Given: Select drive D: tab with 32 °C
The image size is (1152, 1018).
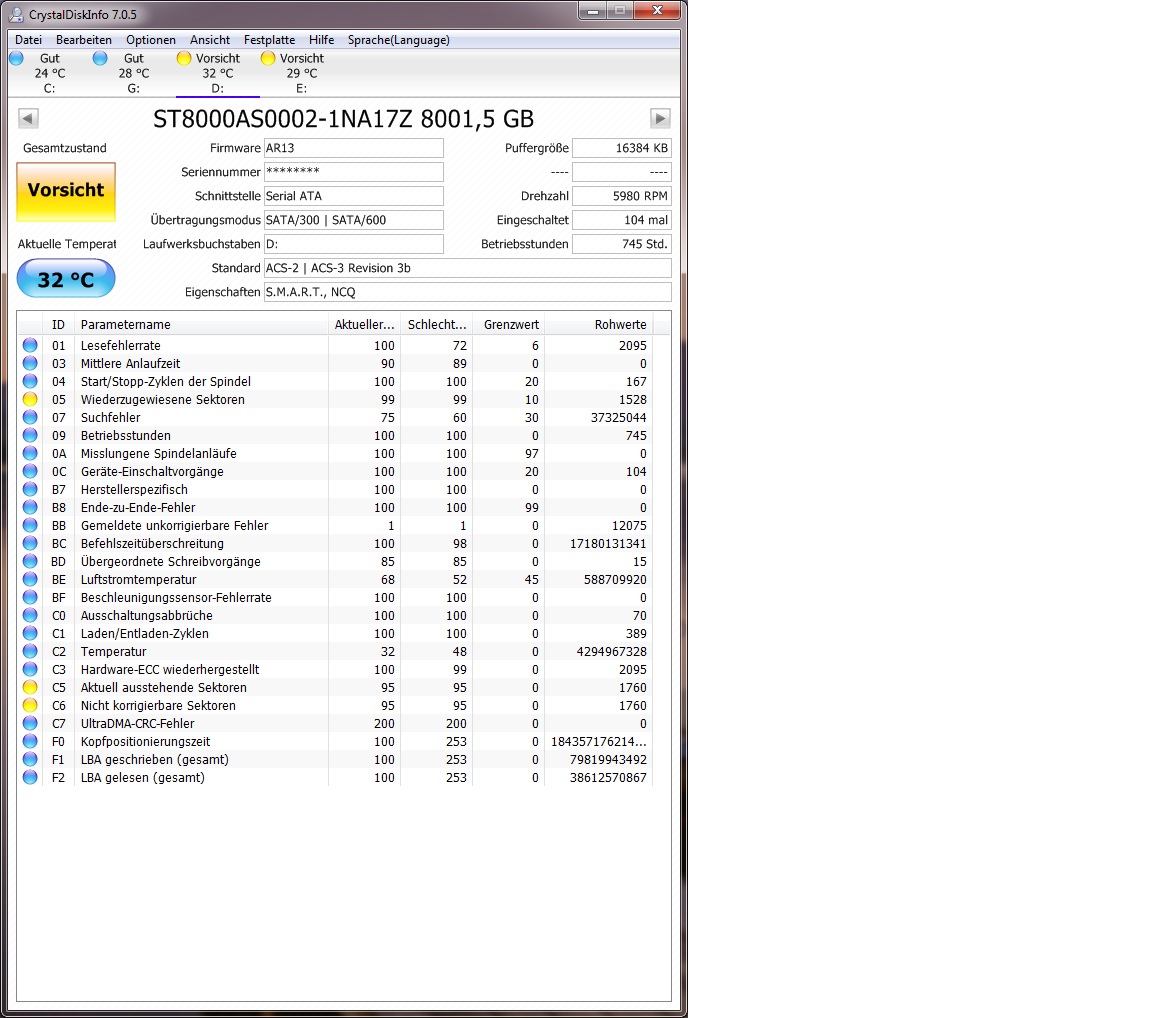Looking at the screenshot, I should (x=217, y=73).
